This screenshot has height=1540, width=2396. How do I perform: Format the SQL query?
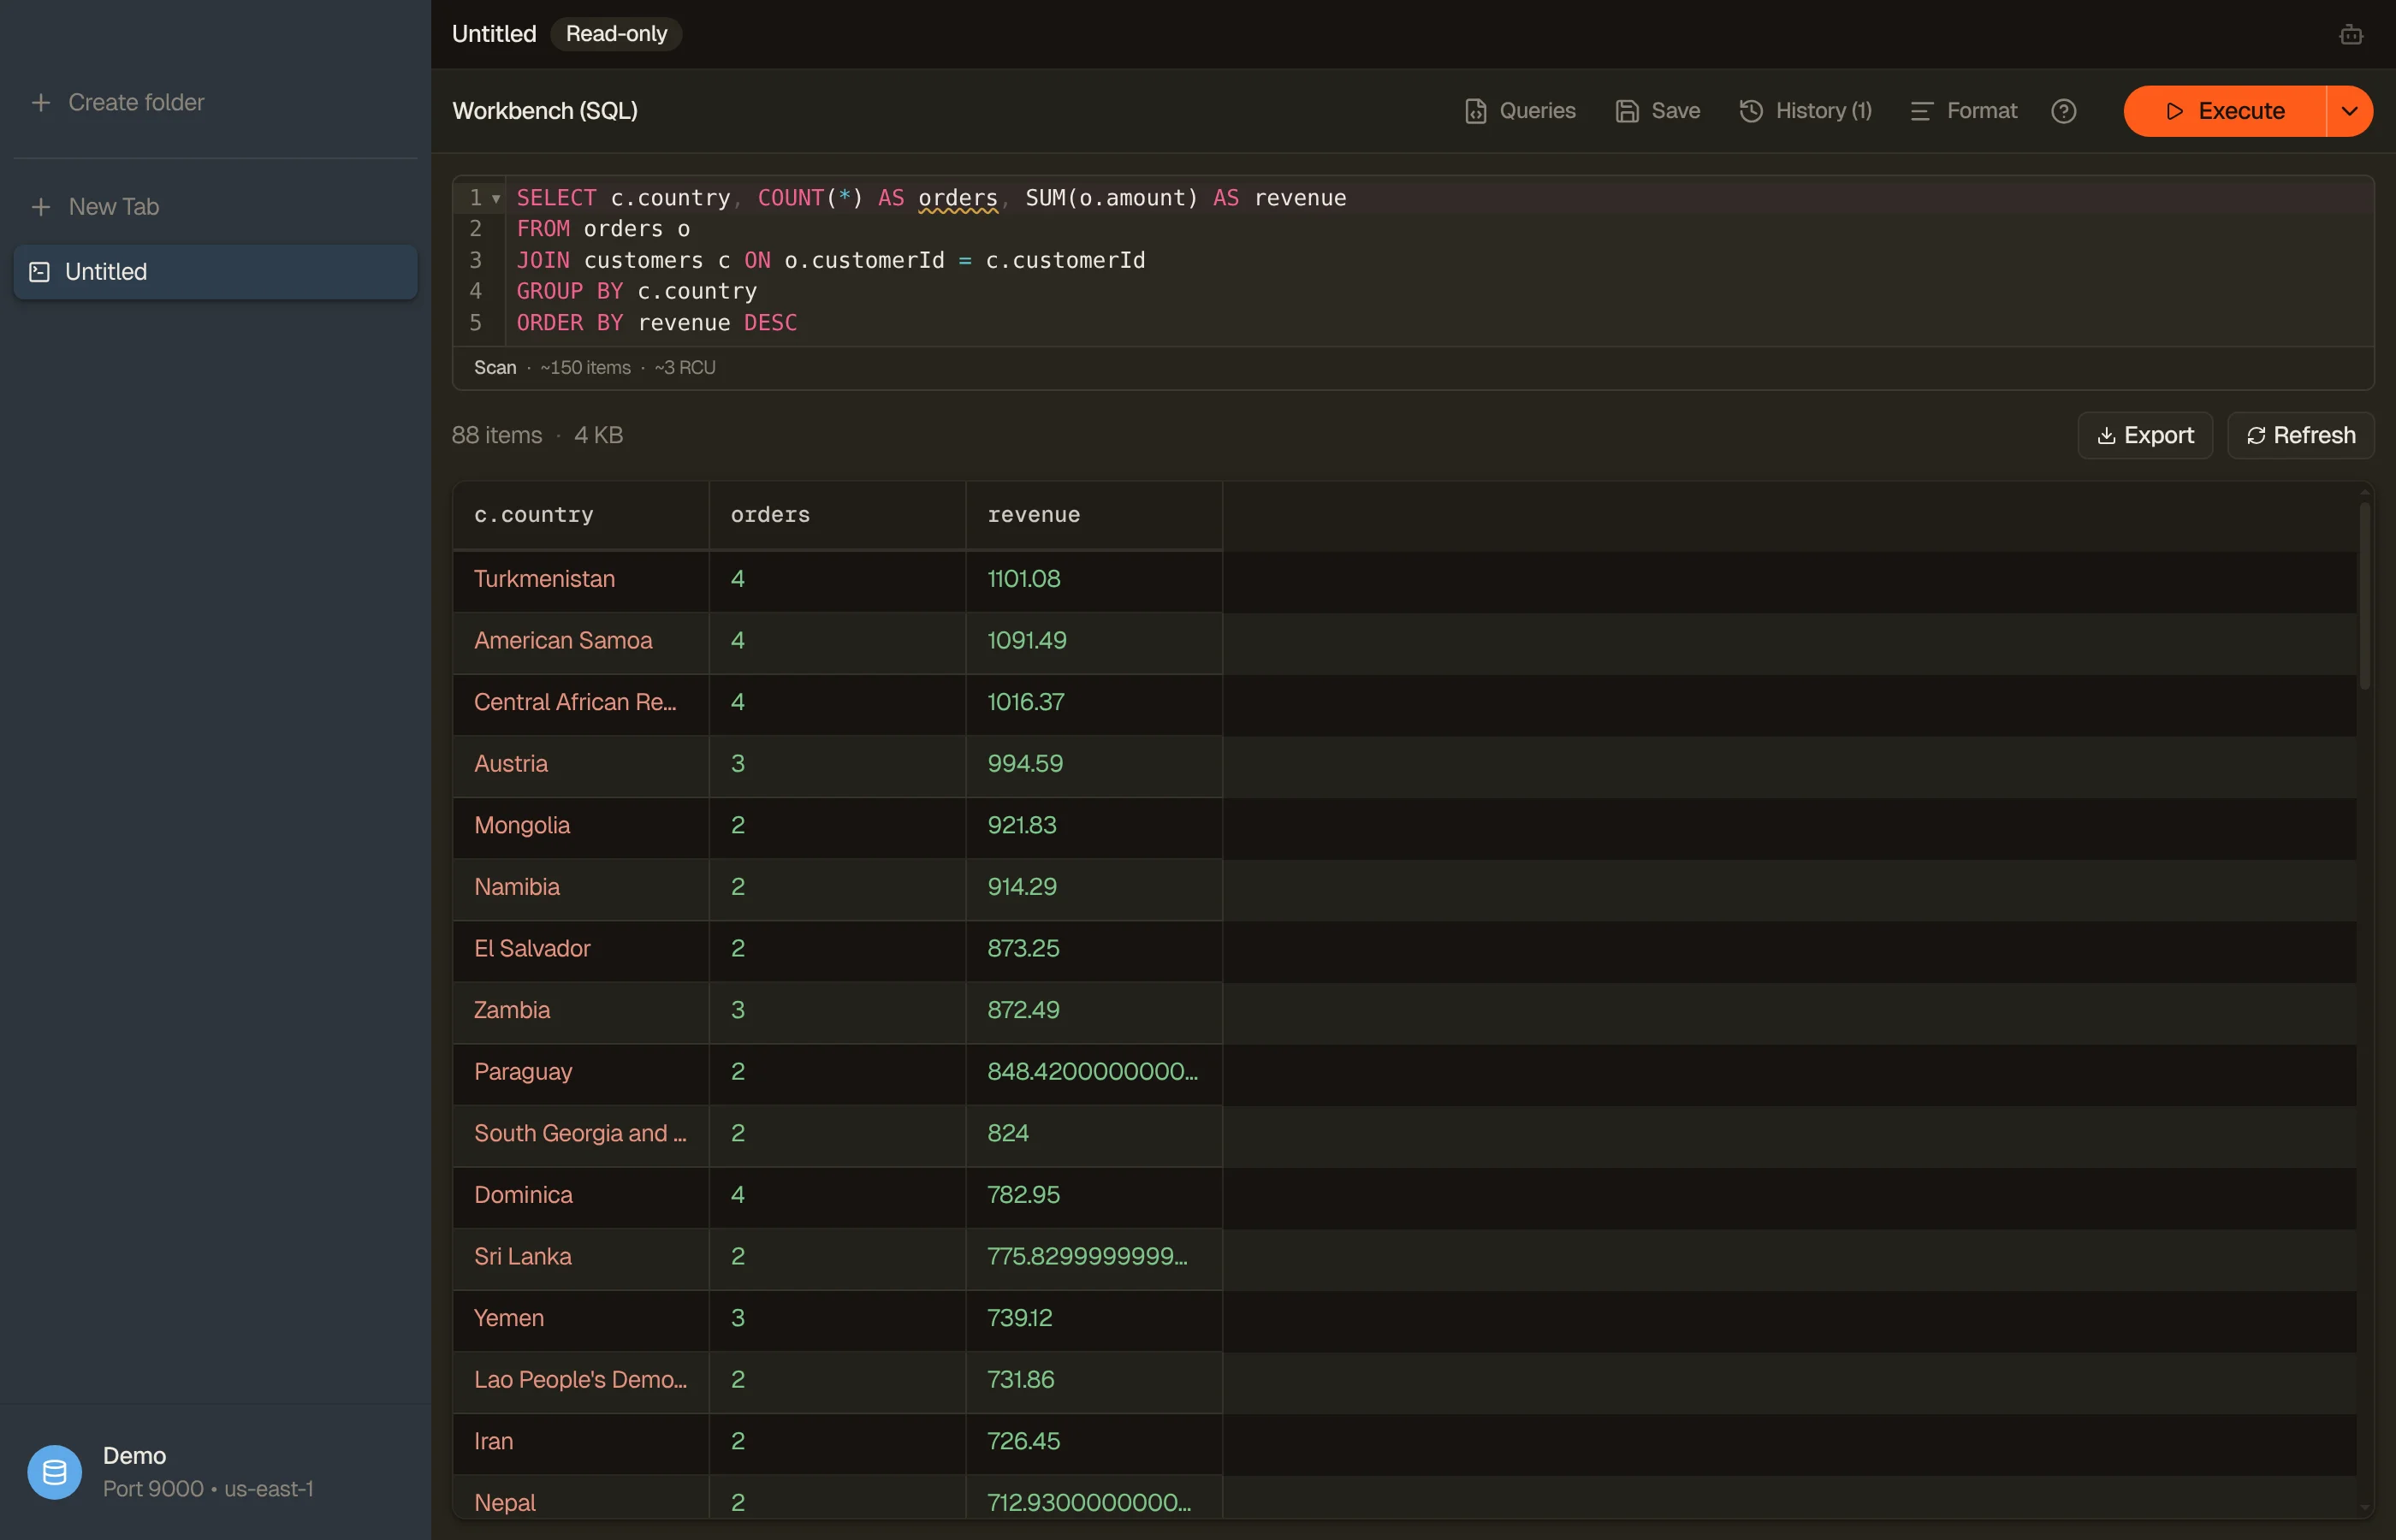(1964, 111)
